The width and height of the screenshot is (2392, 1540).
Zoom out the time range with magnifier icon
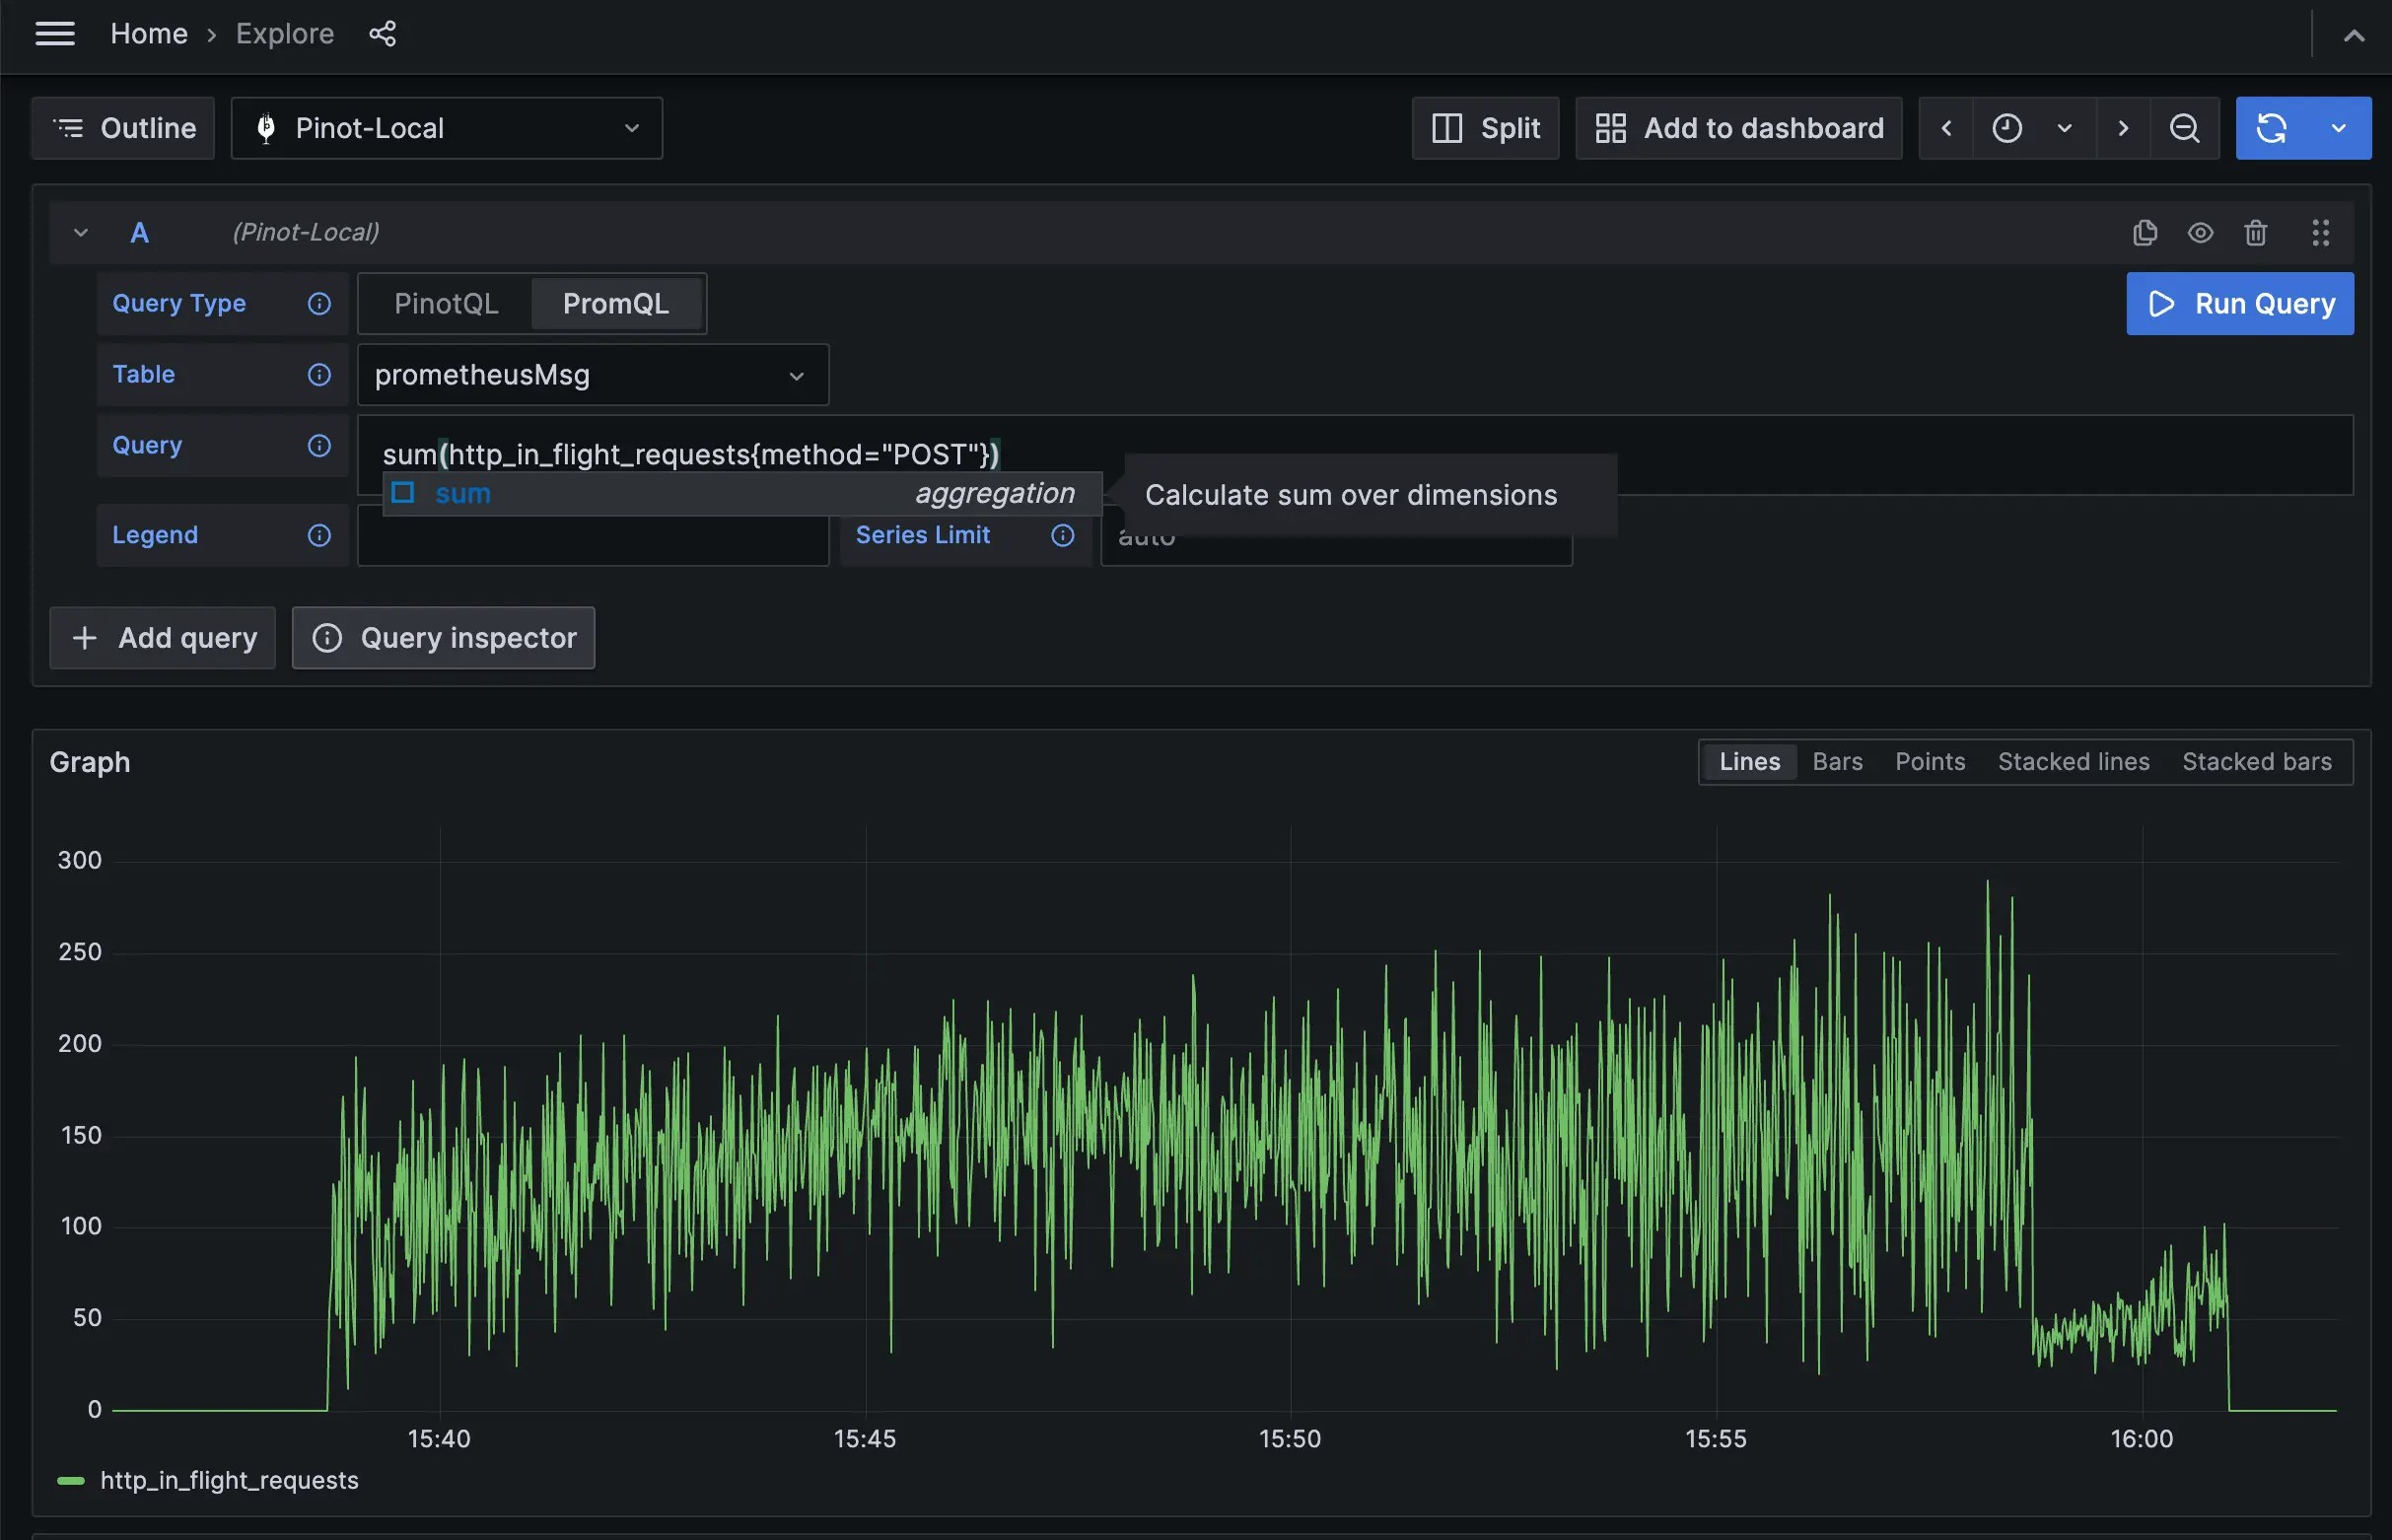pyautogui.click(x=2185, y=127)
